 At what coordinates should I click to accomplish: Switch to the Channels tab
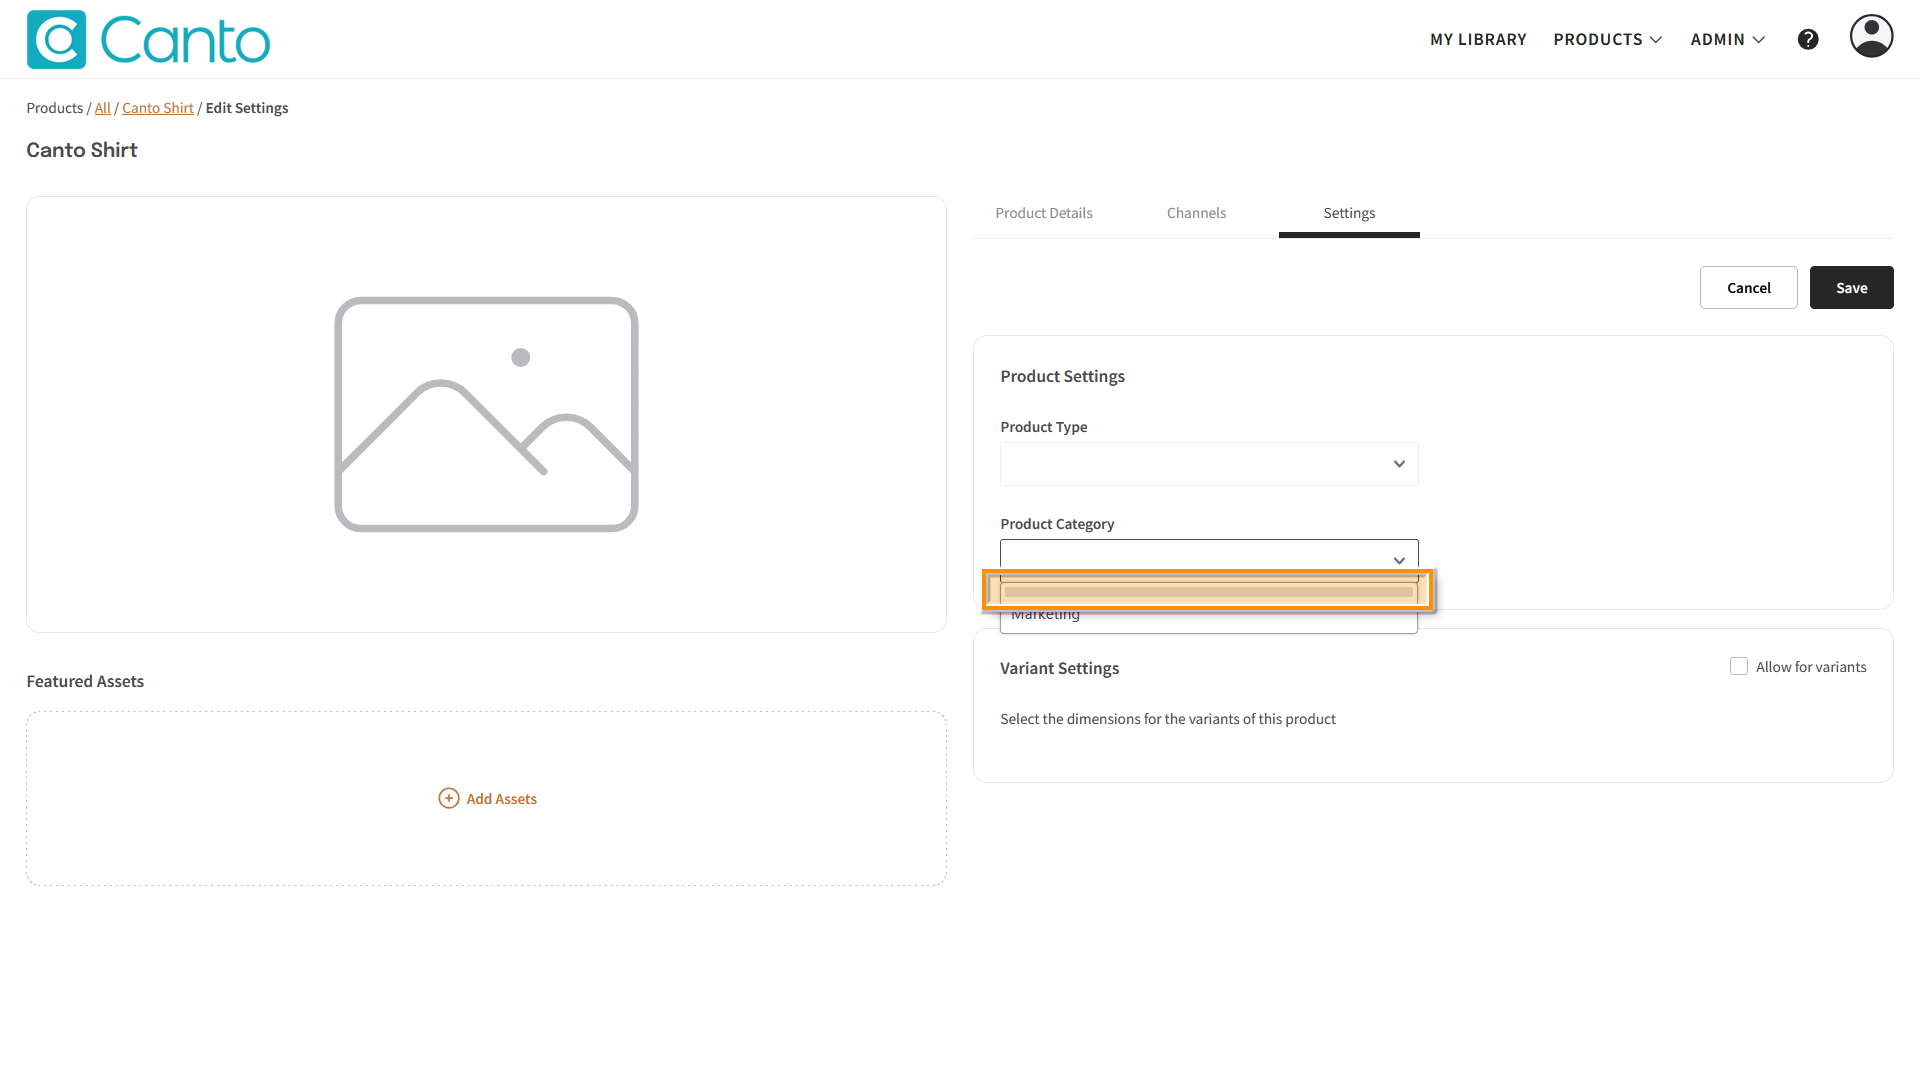pyautogui.click(x=1196, y=213)
